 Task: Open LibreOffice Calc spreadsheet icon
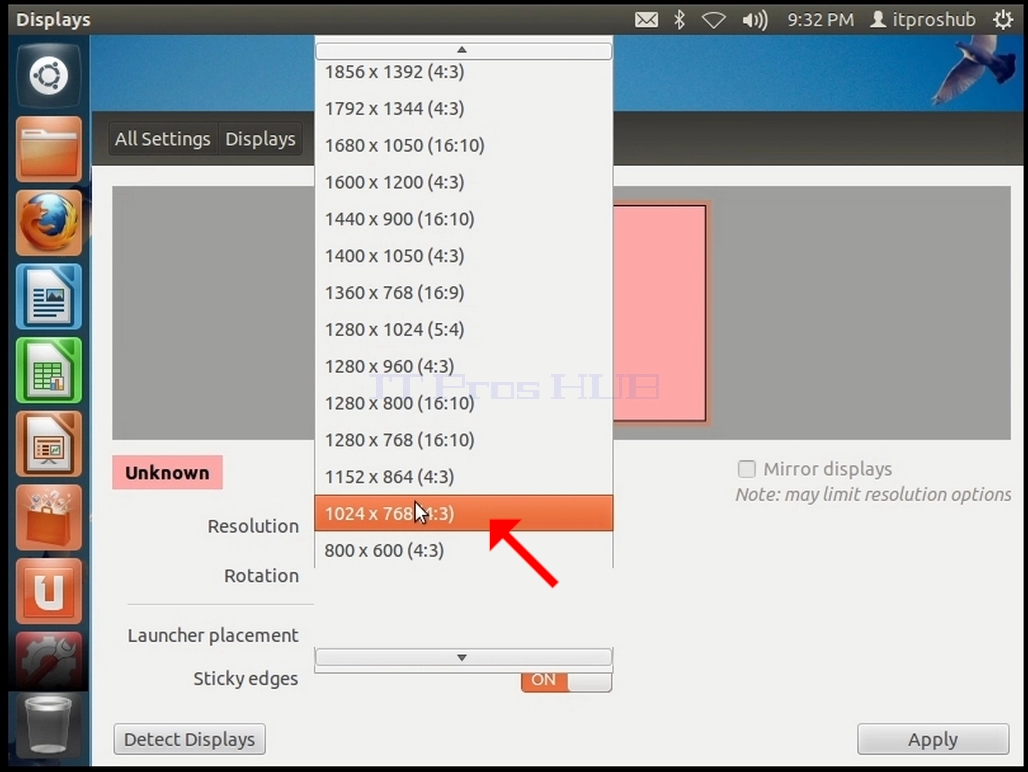click(x=49, y=370)
